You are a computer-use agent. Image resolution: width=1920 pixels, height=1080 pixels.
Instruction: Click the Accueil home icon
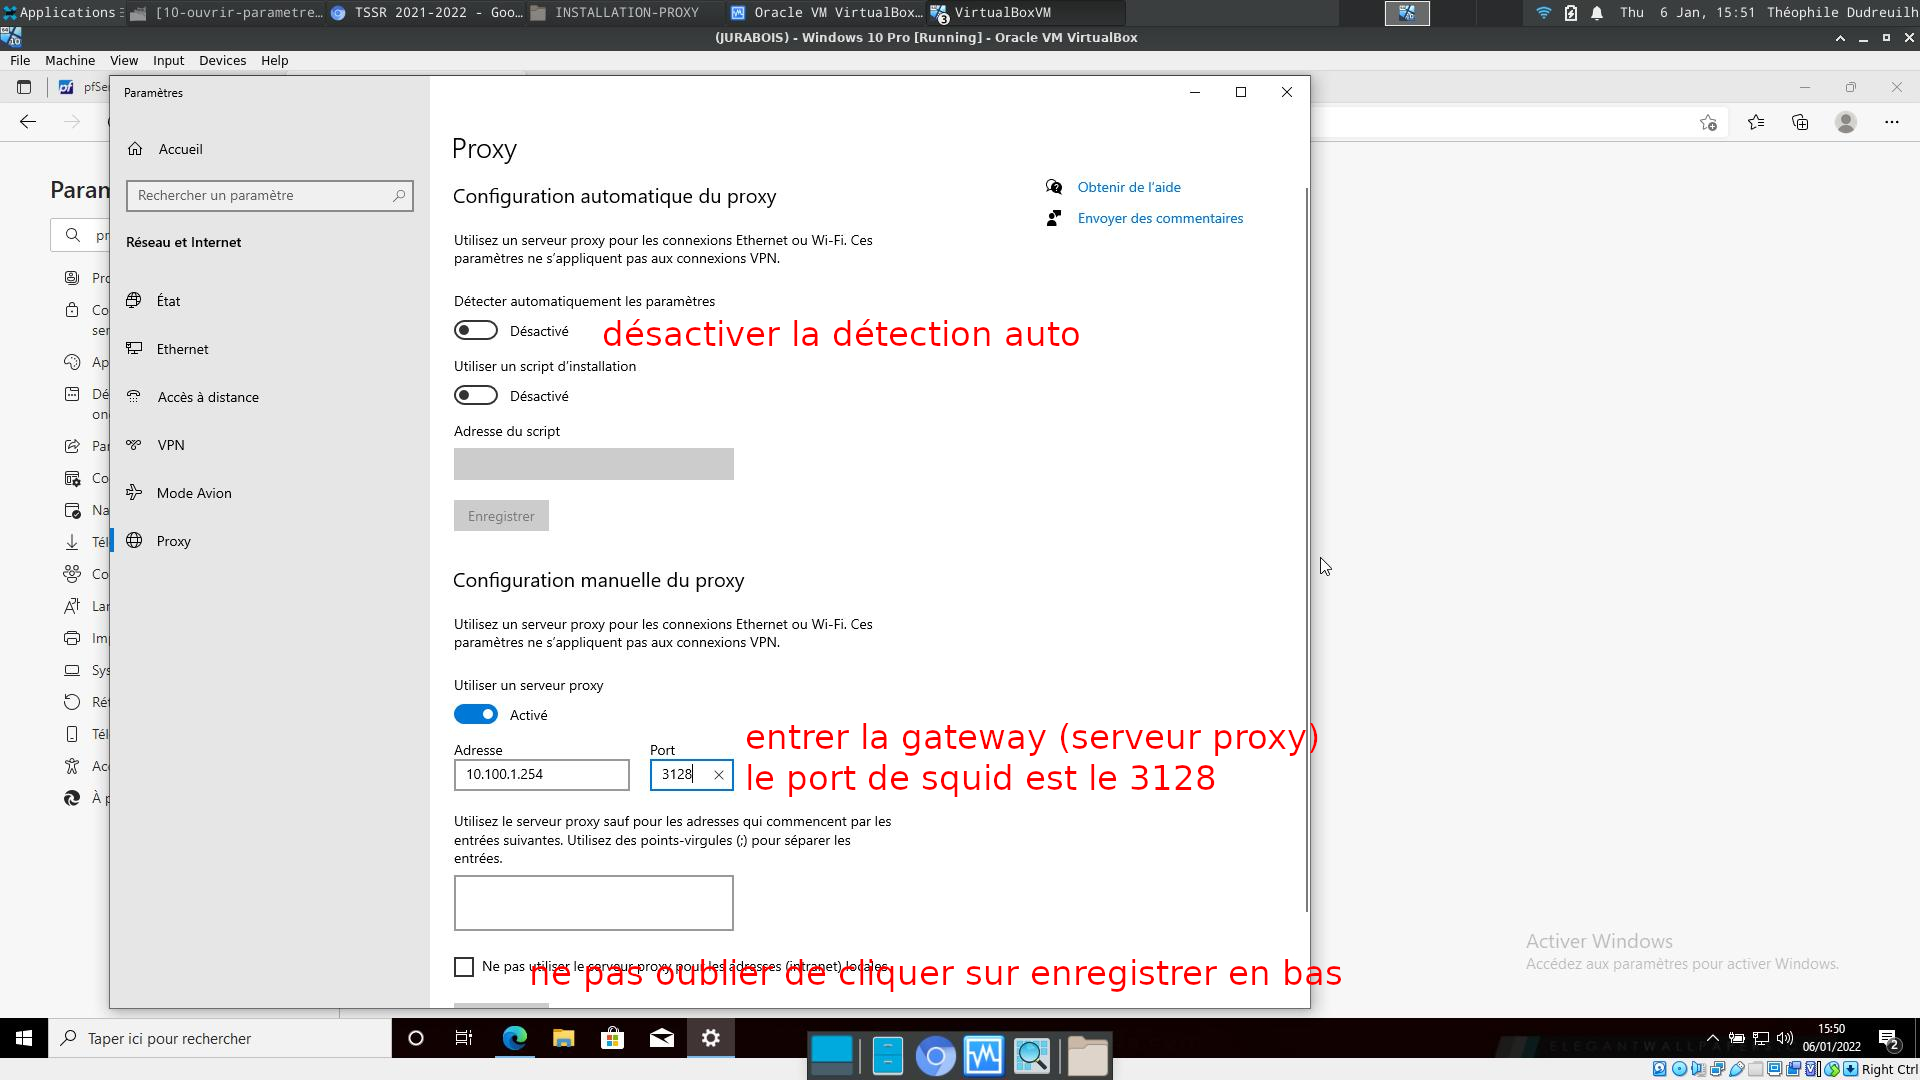tap(135, 149)
